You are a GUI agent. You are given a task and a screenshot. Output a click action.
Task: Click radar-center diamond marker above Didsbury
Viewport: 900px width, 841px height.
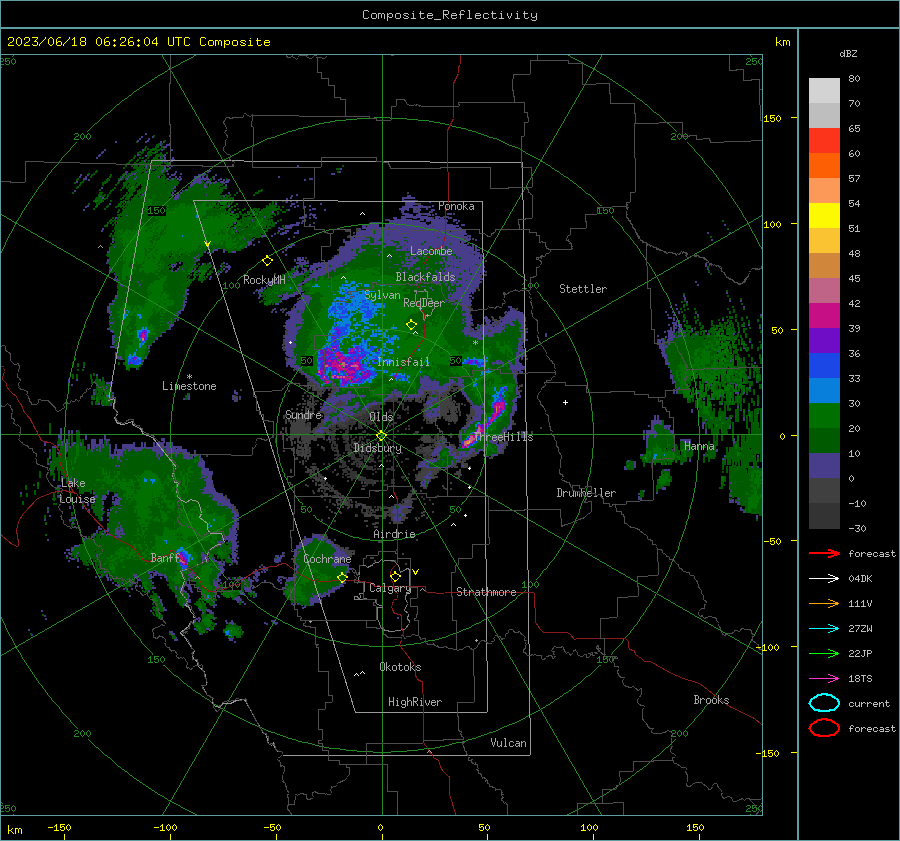coord(381,436)
